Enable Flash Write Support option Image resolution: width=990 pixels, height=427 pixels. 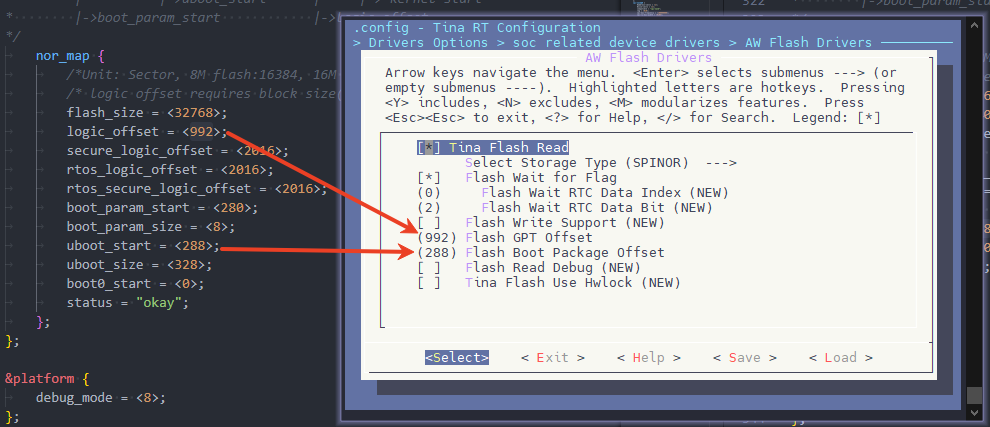(x=425, y=222)
